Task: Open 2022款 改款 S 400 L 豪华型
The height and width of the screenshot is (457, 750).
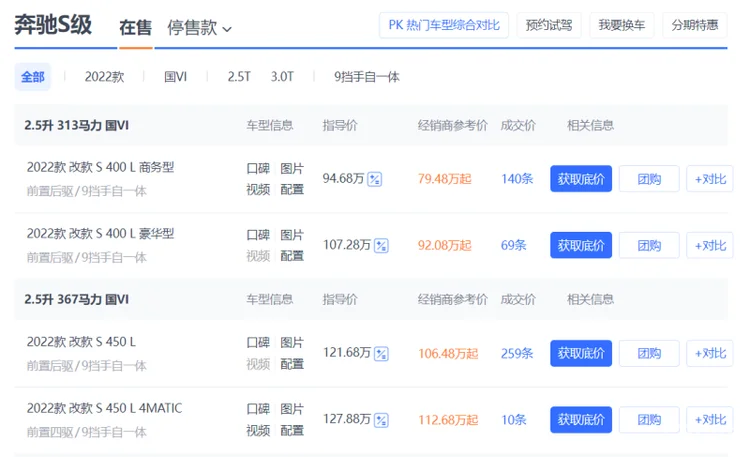Action: pyautogui.click(x=100, y=234)
